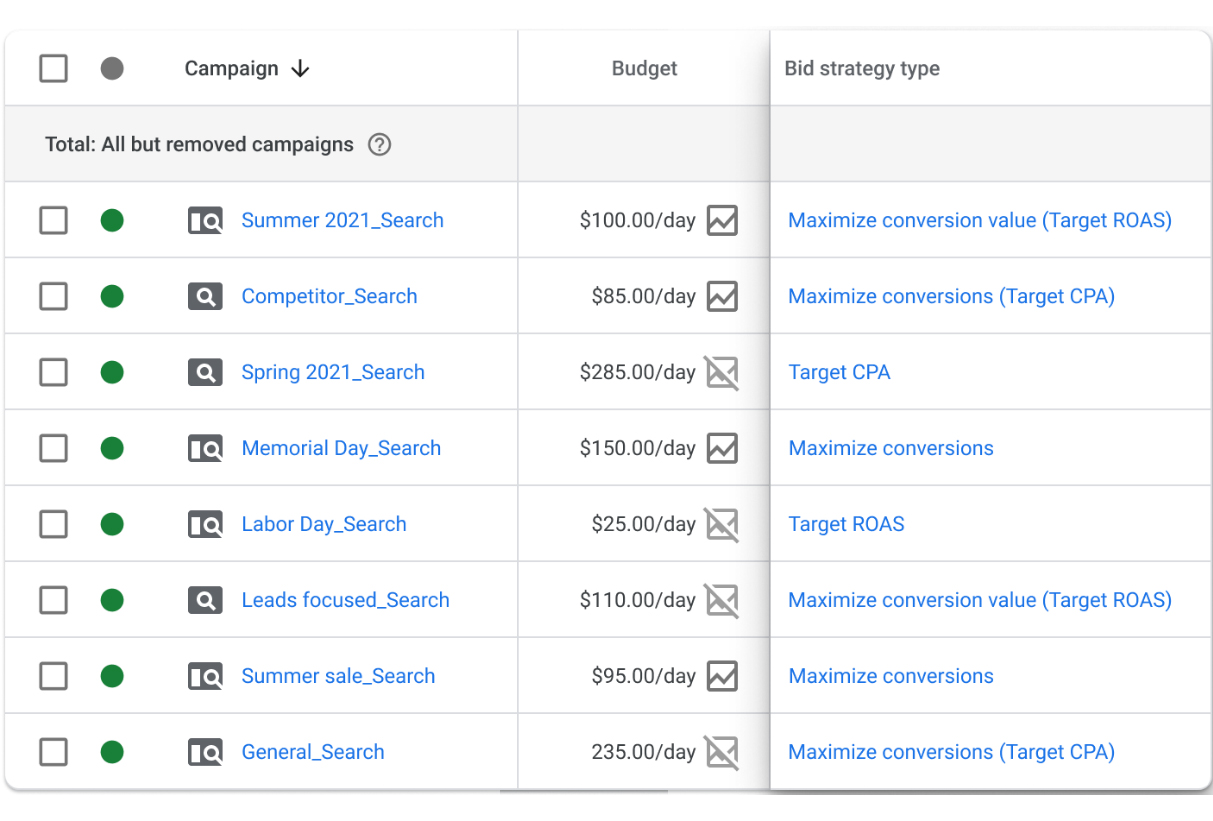Select the General_Search row checkbox

point(53,752)
